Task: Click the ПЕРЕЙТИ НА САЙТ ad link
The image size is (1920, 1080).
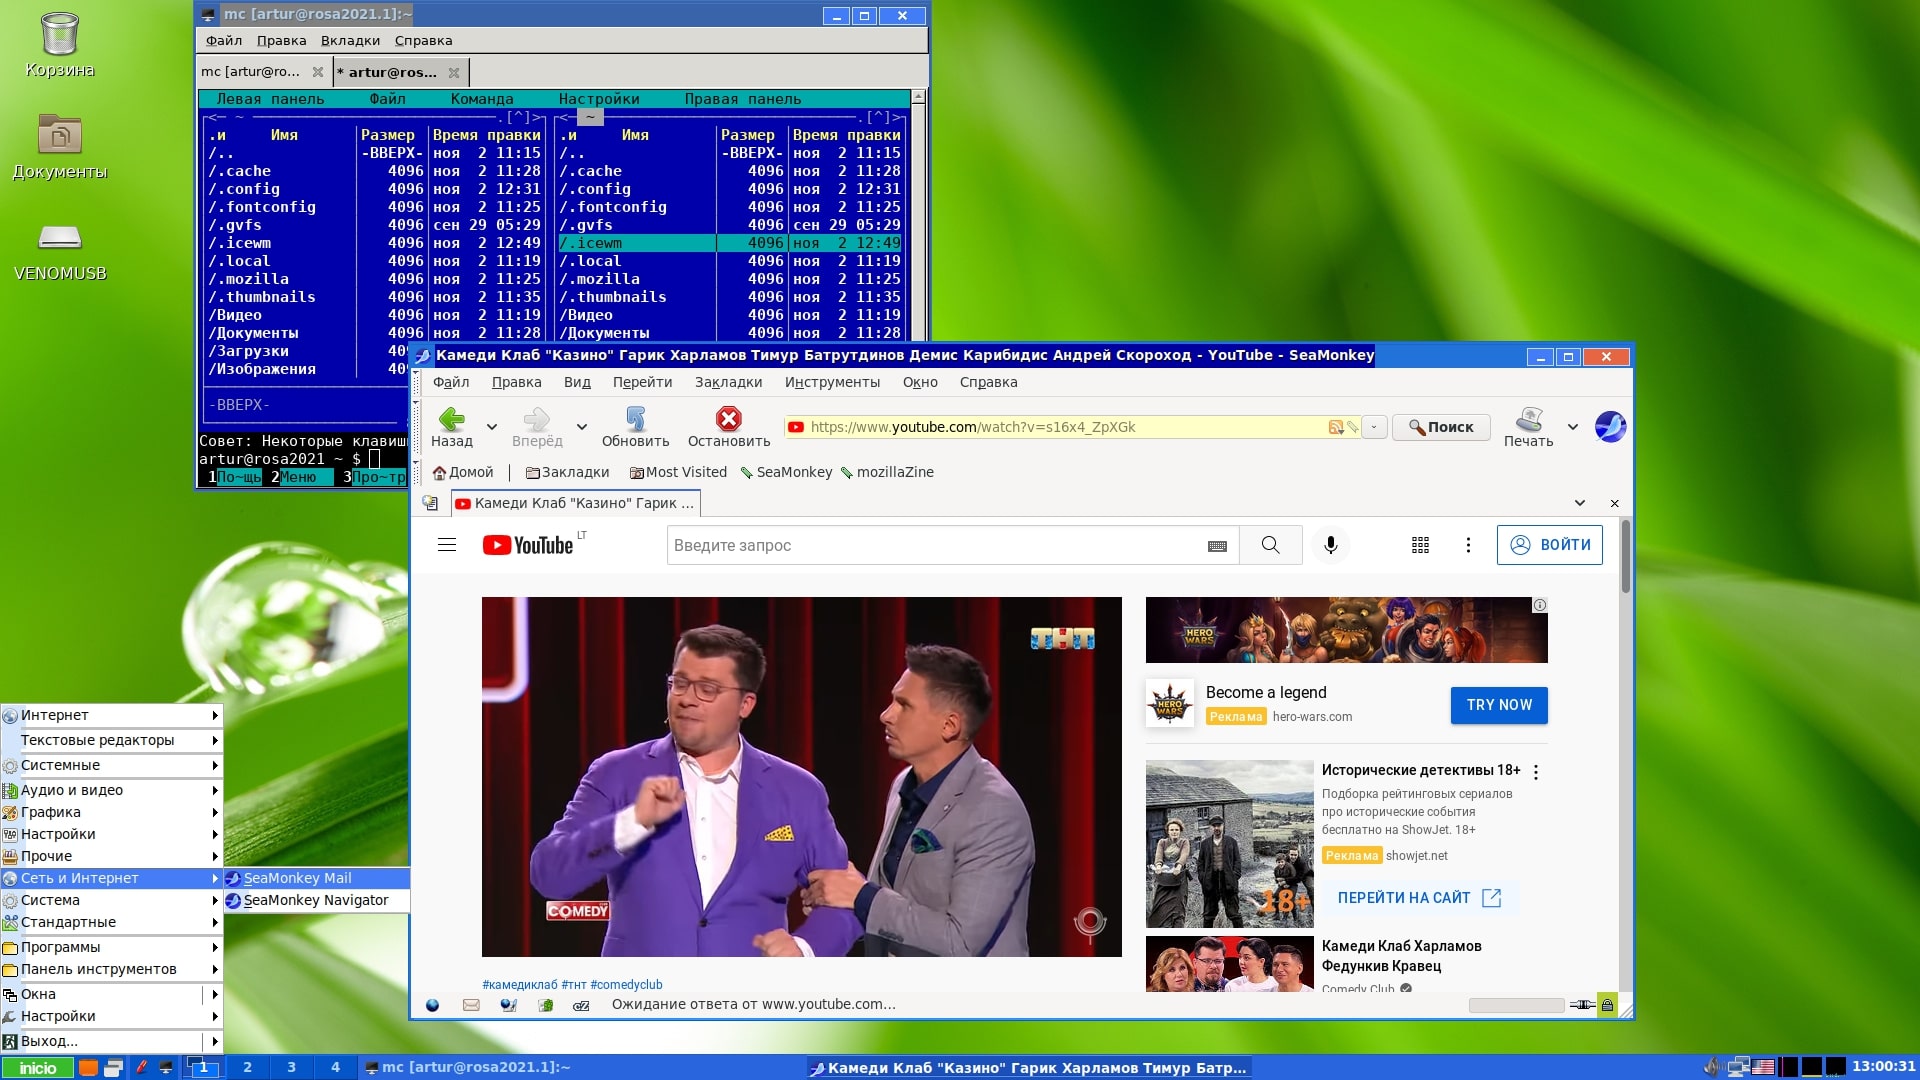Action: coord(1419,898)
